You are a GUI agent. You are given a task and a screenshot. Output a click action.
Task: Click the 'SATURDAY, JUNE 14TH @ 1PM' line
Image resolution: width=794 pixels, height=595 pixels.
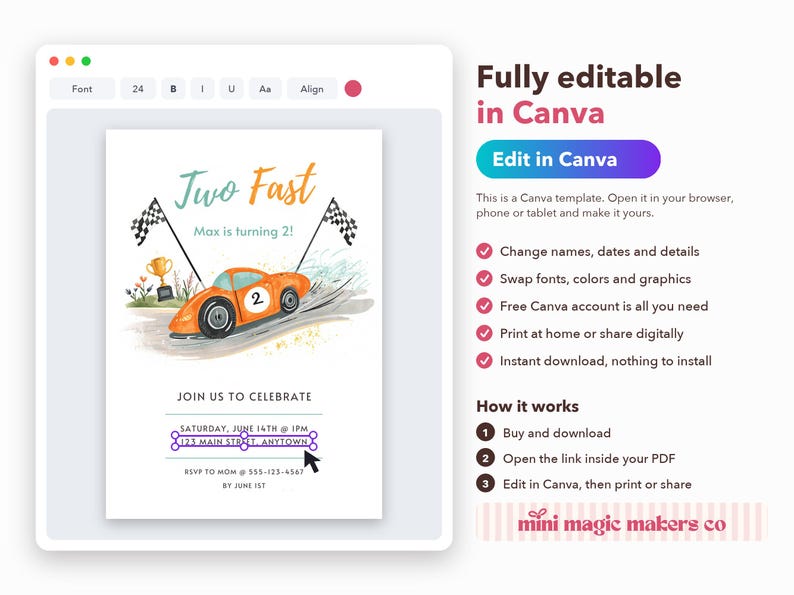tap(244, 428)
